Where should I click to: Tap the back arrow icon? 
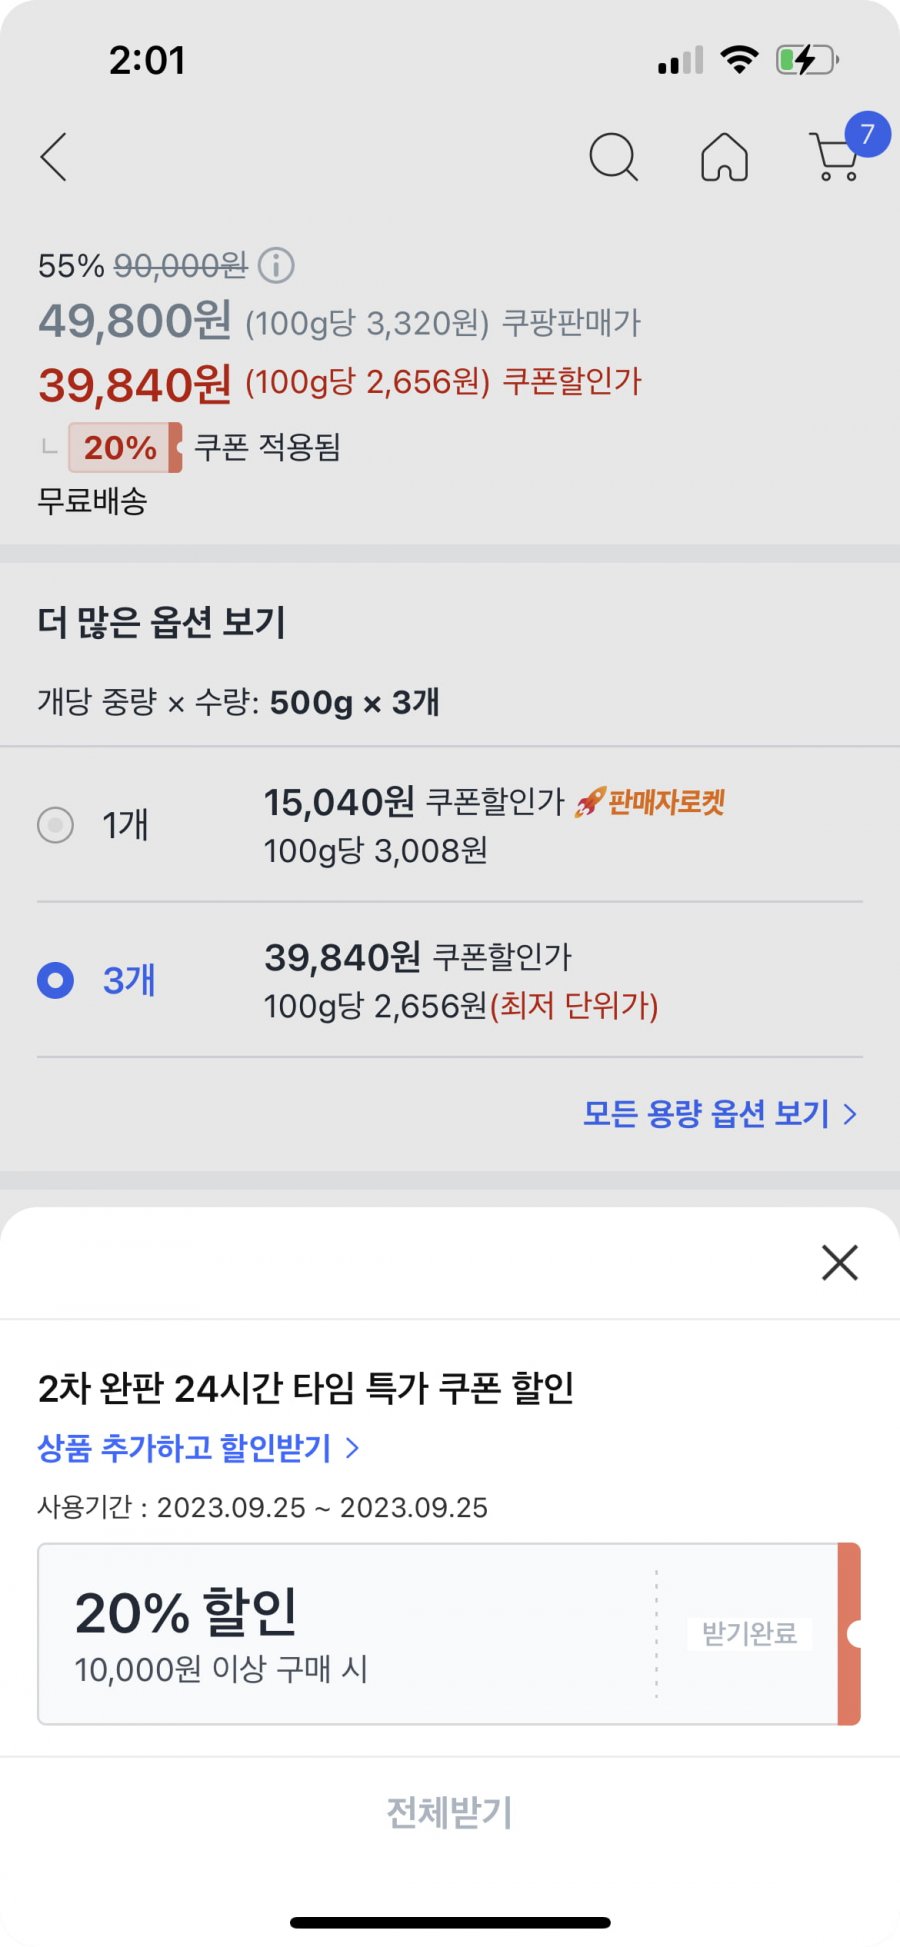coord(54,157)
